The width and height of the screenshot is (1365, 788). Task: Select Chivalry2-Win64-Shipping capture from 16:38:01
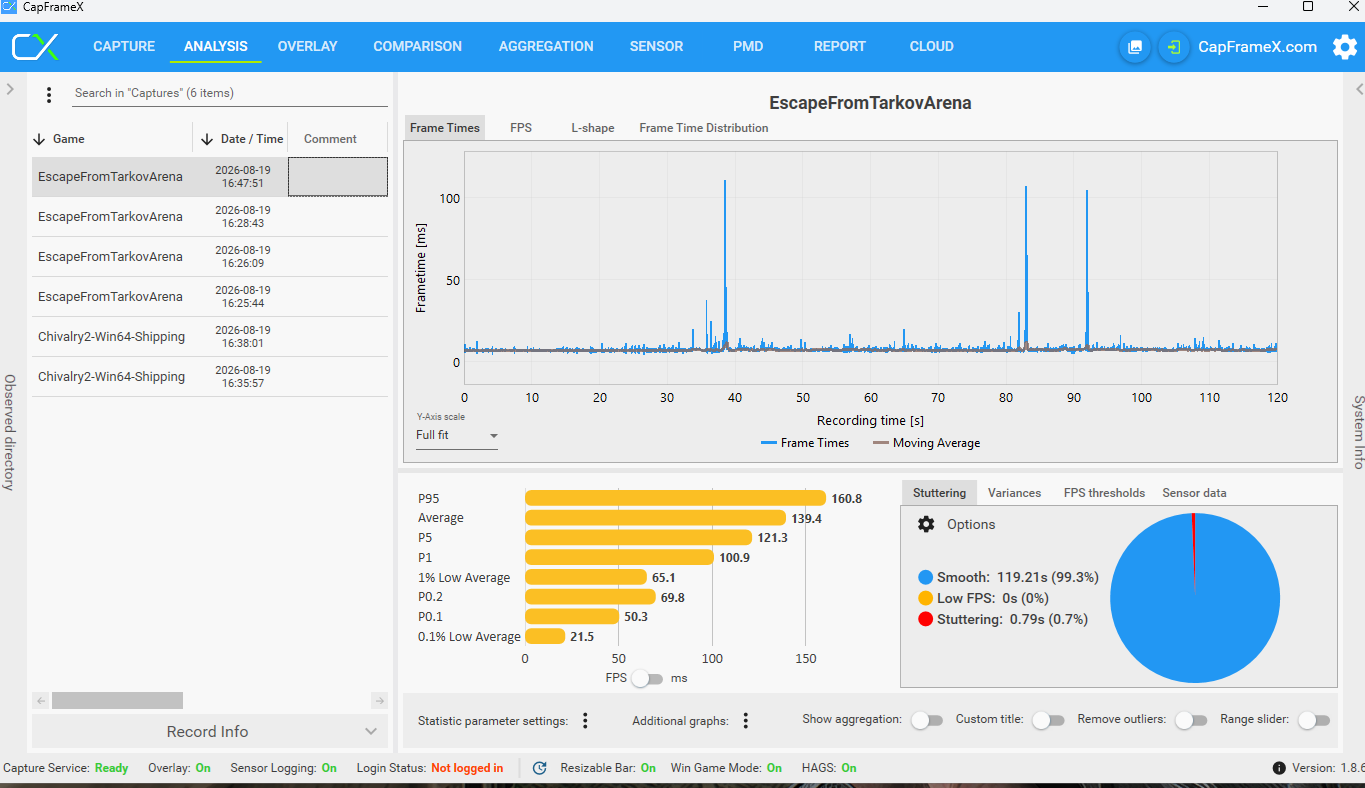tap(209, 337)
